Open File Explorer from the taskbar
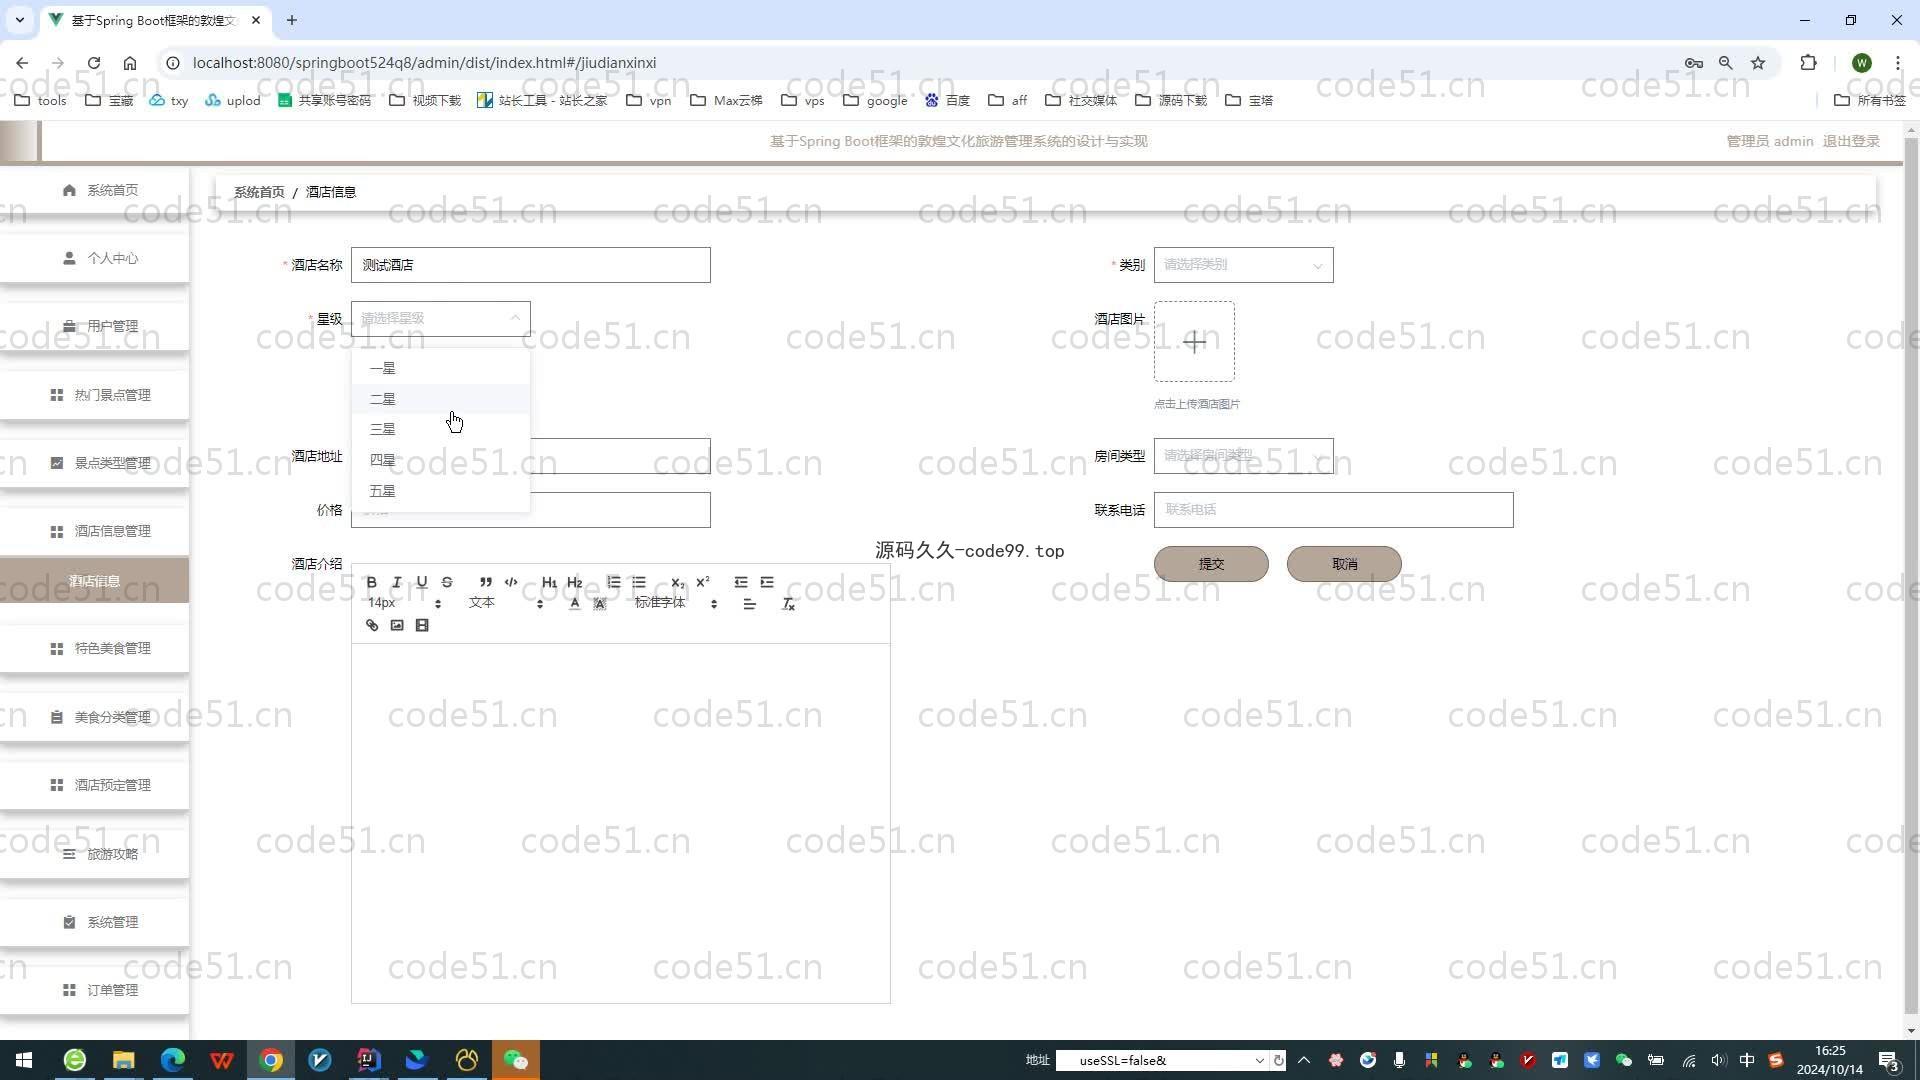 point(123,1060)
